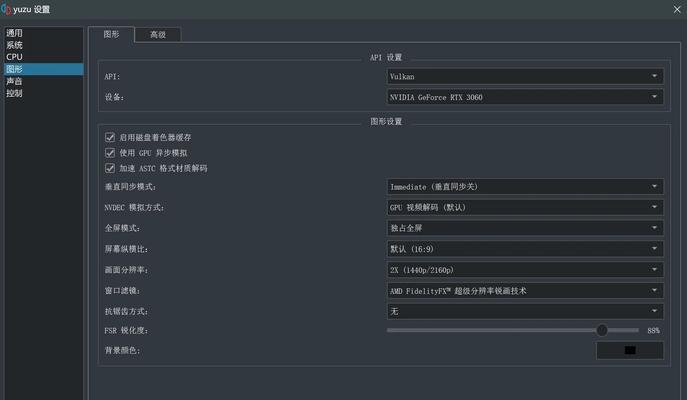Open the 抗锯齿方式 dropdown
Screen dimensions: 687x400
point(525,311)
